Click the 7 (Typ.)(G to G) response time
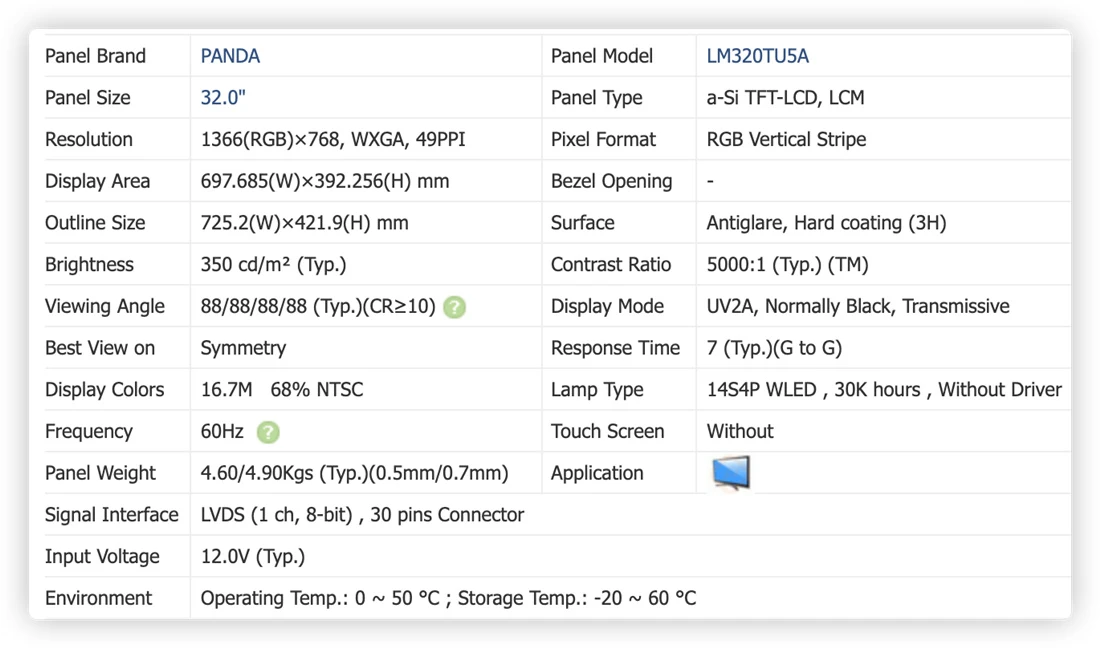Screen dimensions: 1100x648 [x=774, y=348]
